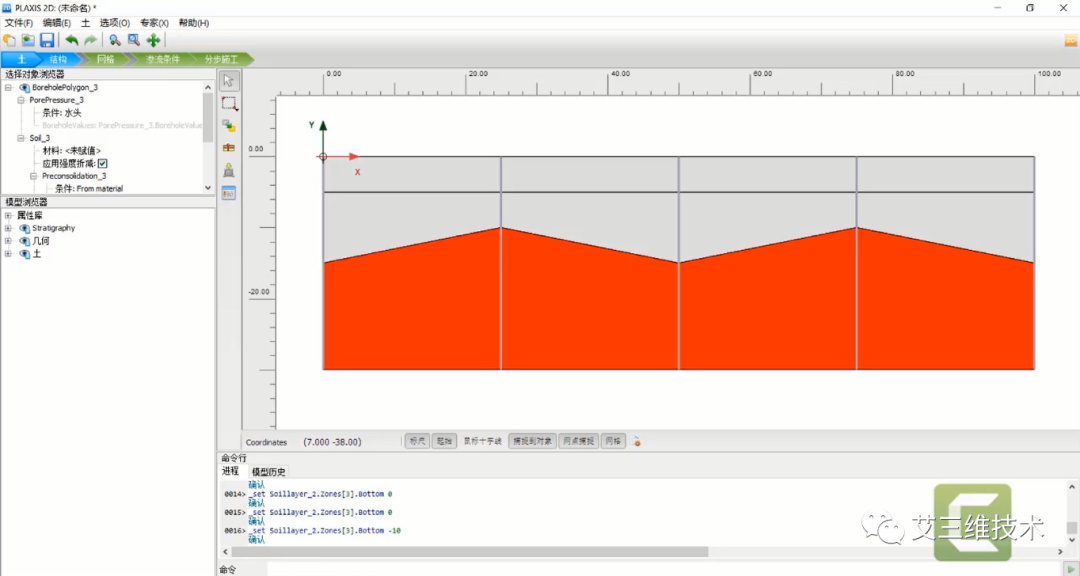Viewport: 1080px width, 576px height.
Task: Choose the rectangle multi-select tool
Action: tap(229, 103)
